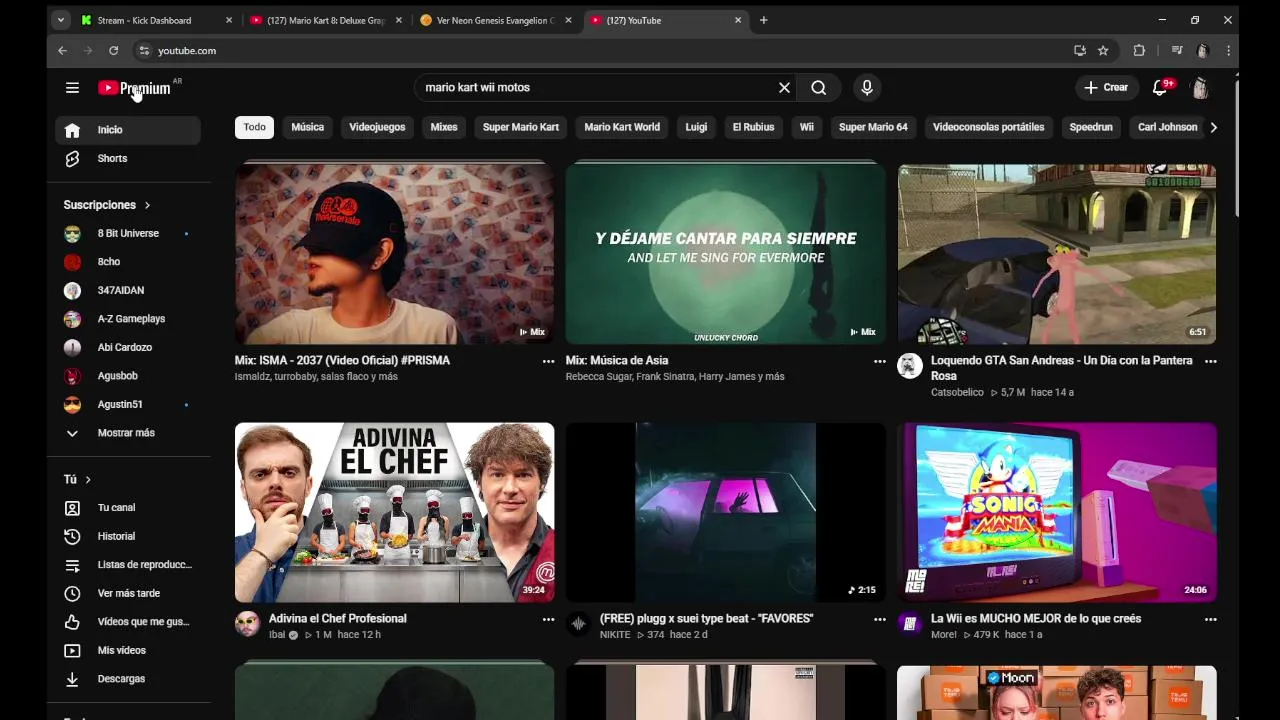Show more filter chips with arrow
The height and width of the screenshot is (720, 1280).
click(1213, 128)
